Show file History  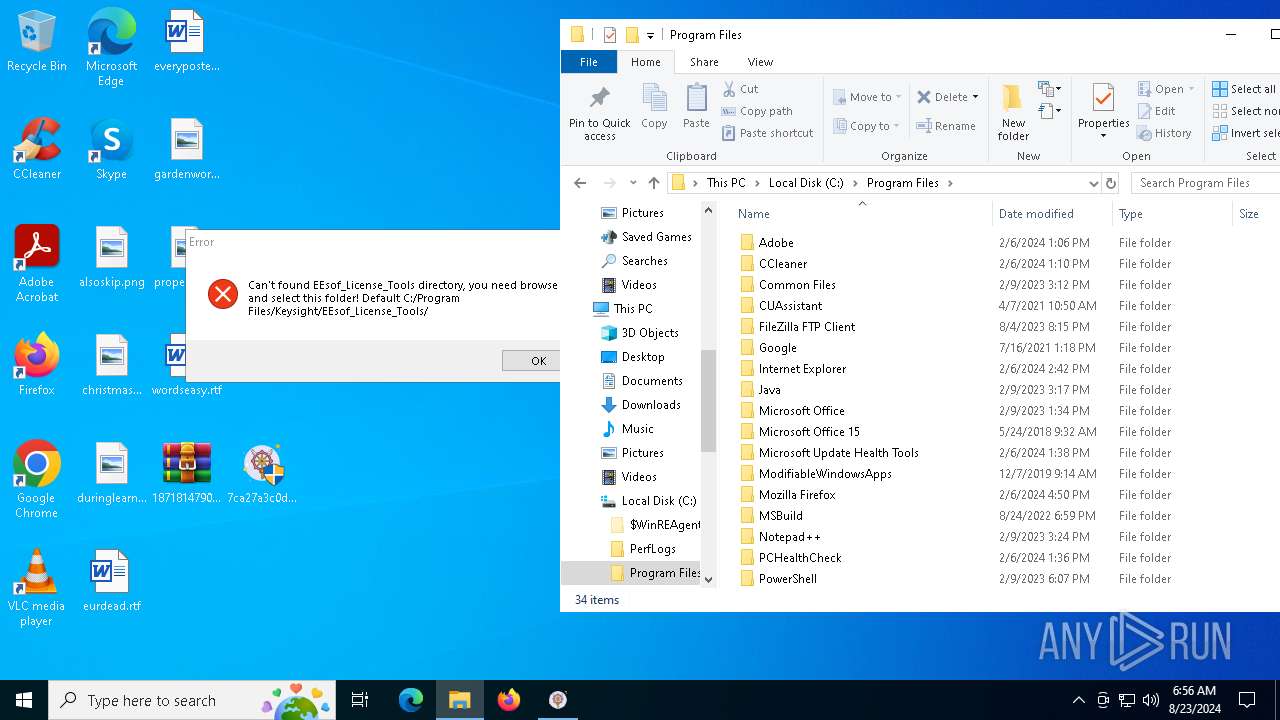(x=1165, y=133)
